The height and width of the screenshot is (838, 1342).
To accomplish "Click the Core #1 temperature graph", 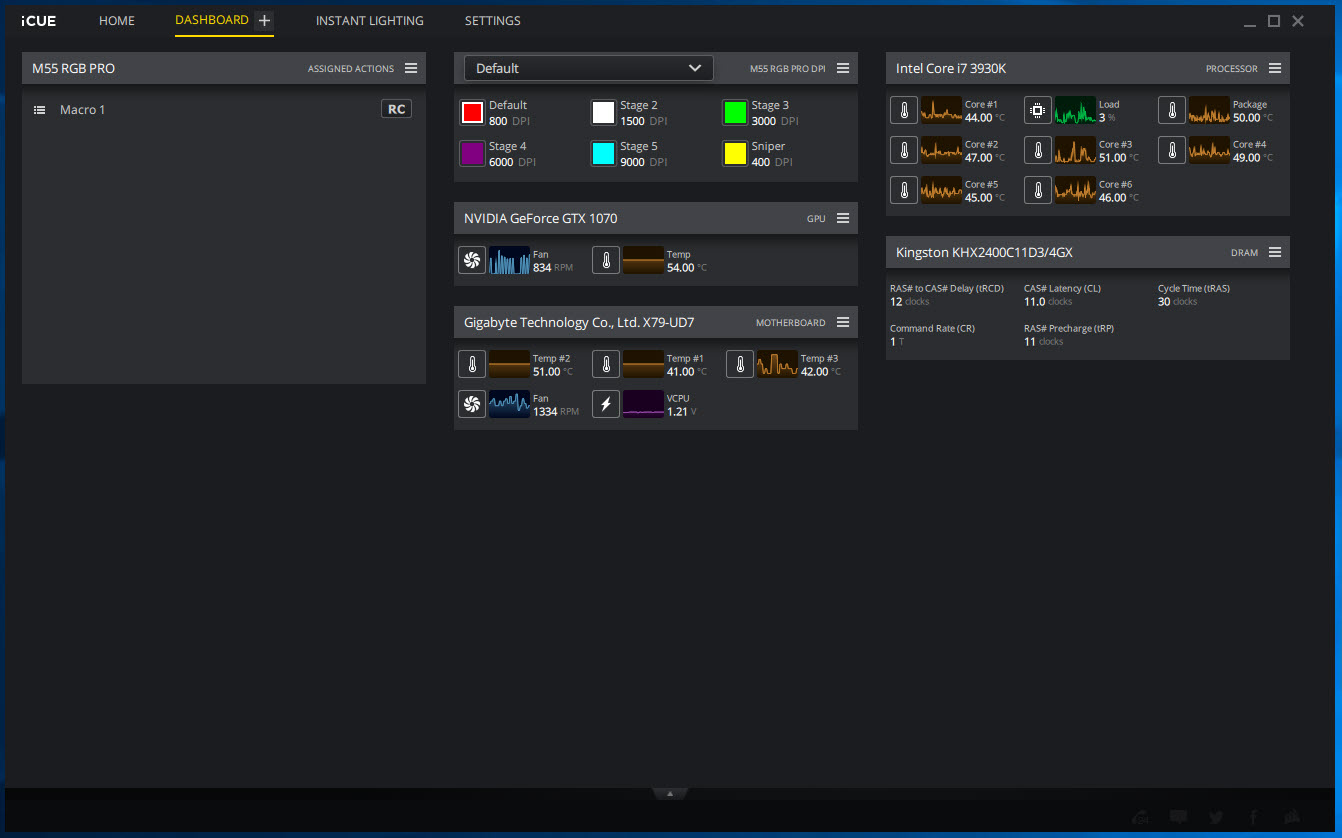I will point(941,110).
